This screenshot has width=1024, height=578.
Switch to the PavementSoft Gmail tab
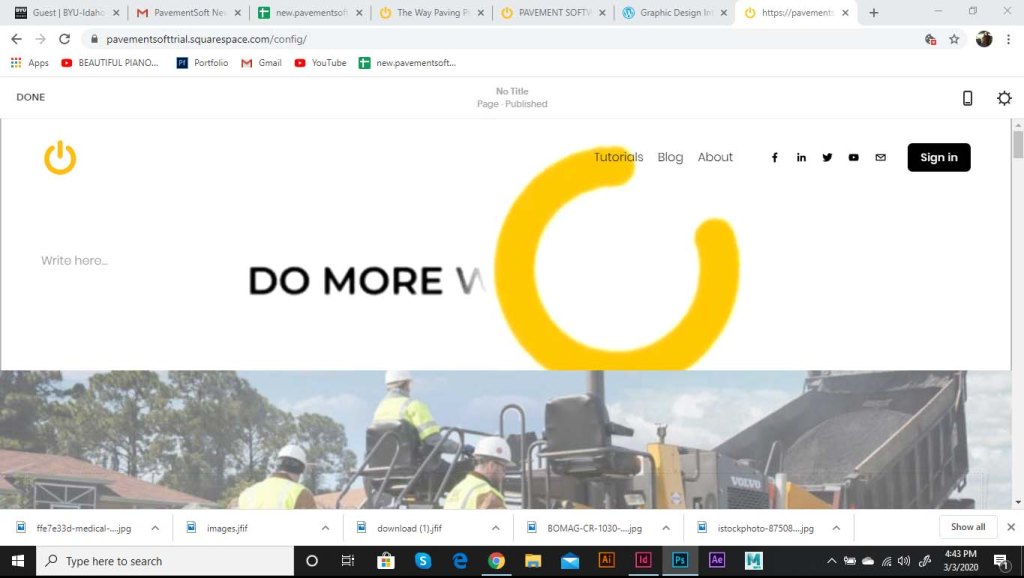[x=188, y=13]
